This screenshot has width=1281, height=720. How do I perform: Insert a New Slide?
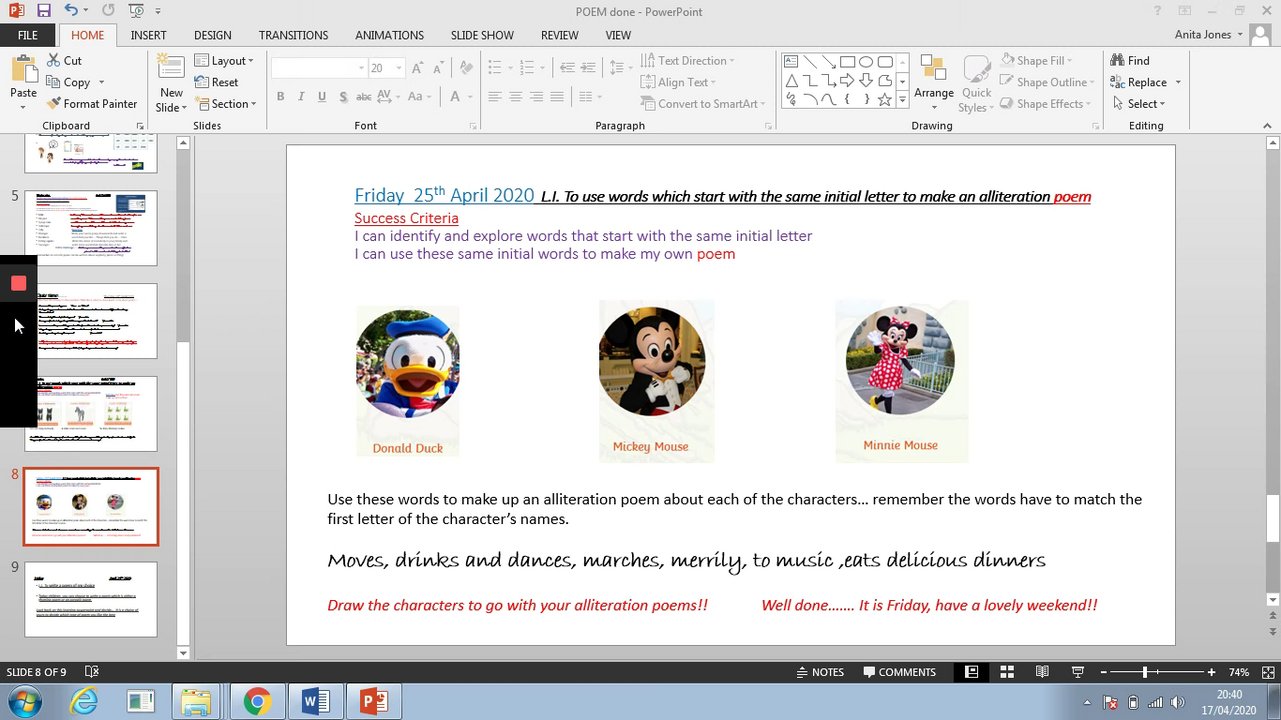click(171, 84)
